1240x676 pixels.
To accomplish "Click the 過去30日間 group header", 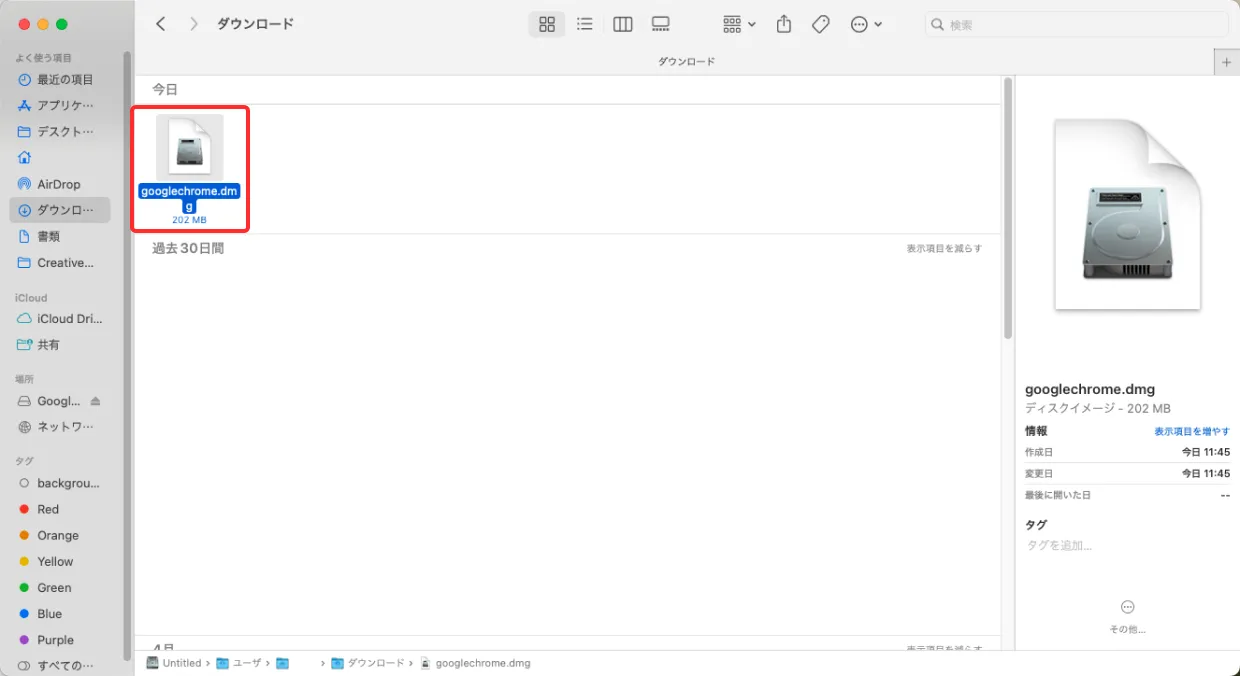I will pyautogui.click(x=188, y=248).
